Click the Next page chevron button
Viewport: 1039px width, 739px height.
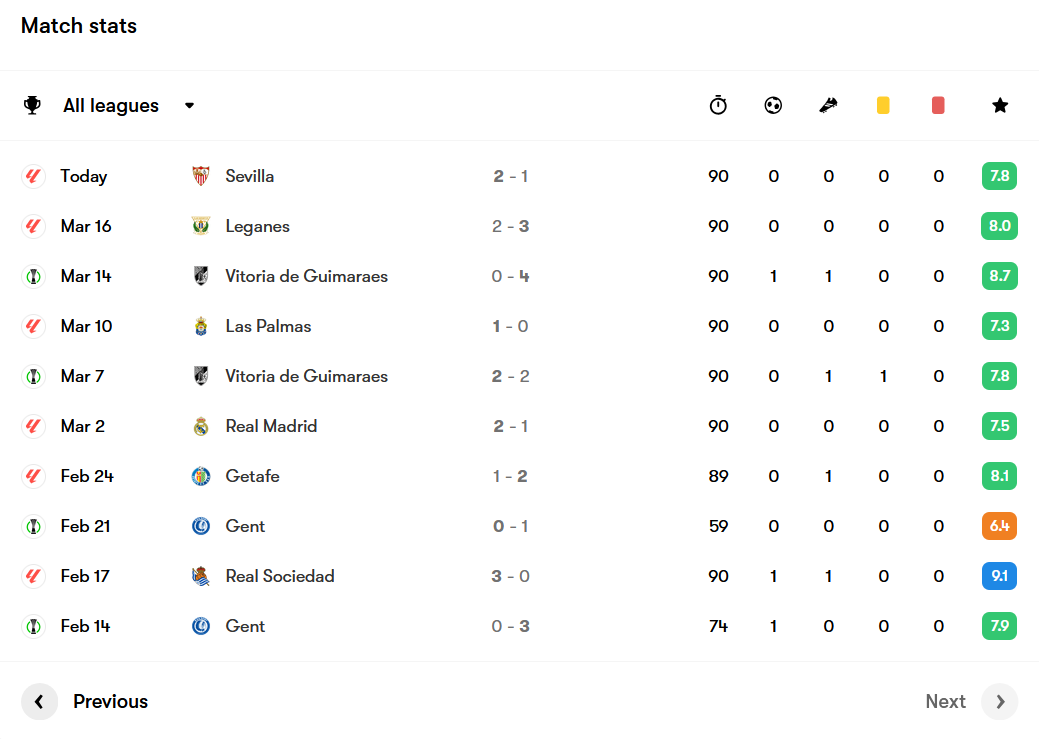(x=1000, y=701)
